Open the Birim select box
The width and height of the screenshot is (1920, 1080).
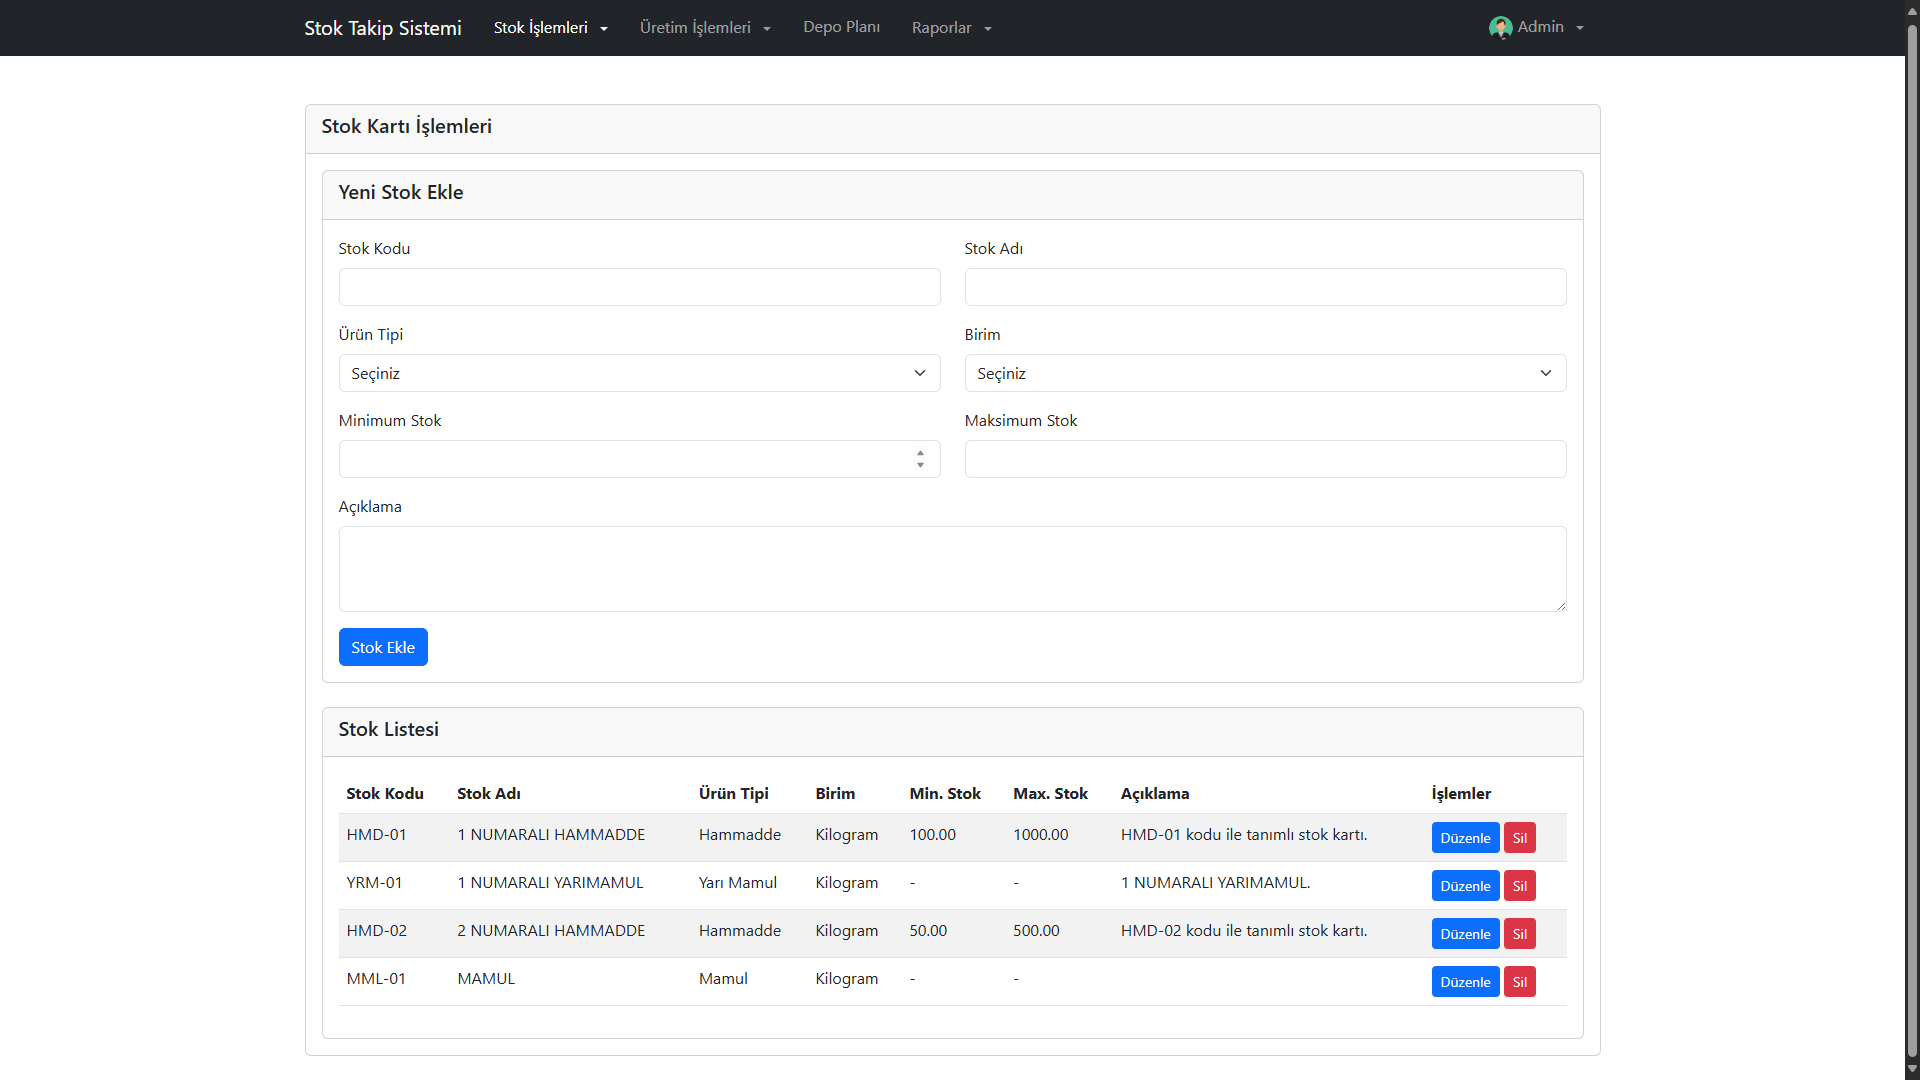[x=1265, y=373]
